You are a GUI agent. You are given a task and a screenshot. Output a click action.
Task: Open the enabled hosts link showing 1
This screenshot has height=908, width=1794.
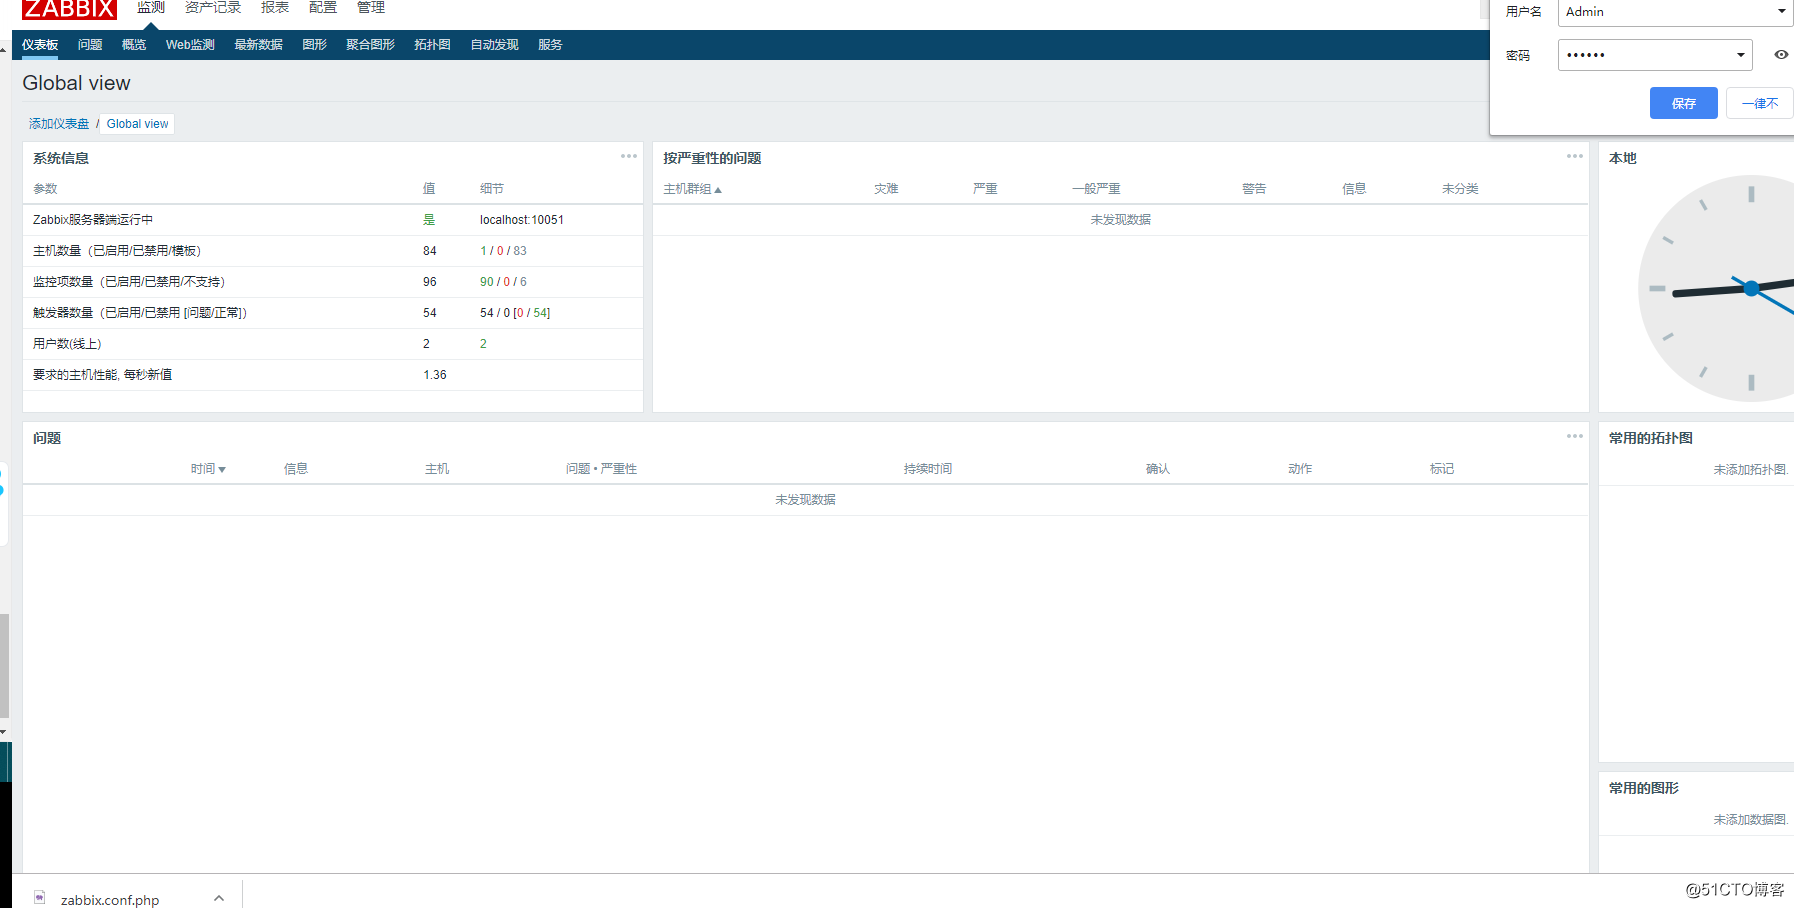pos(483,251)
